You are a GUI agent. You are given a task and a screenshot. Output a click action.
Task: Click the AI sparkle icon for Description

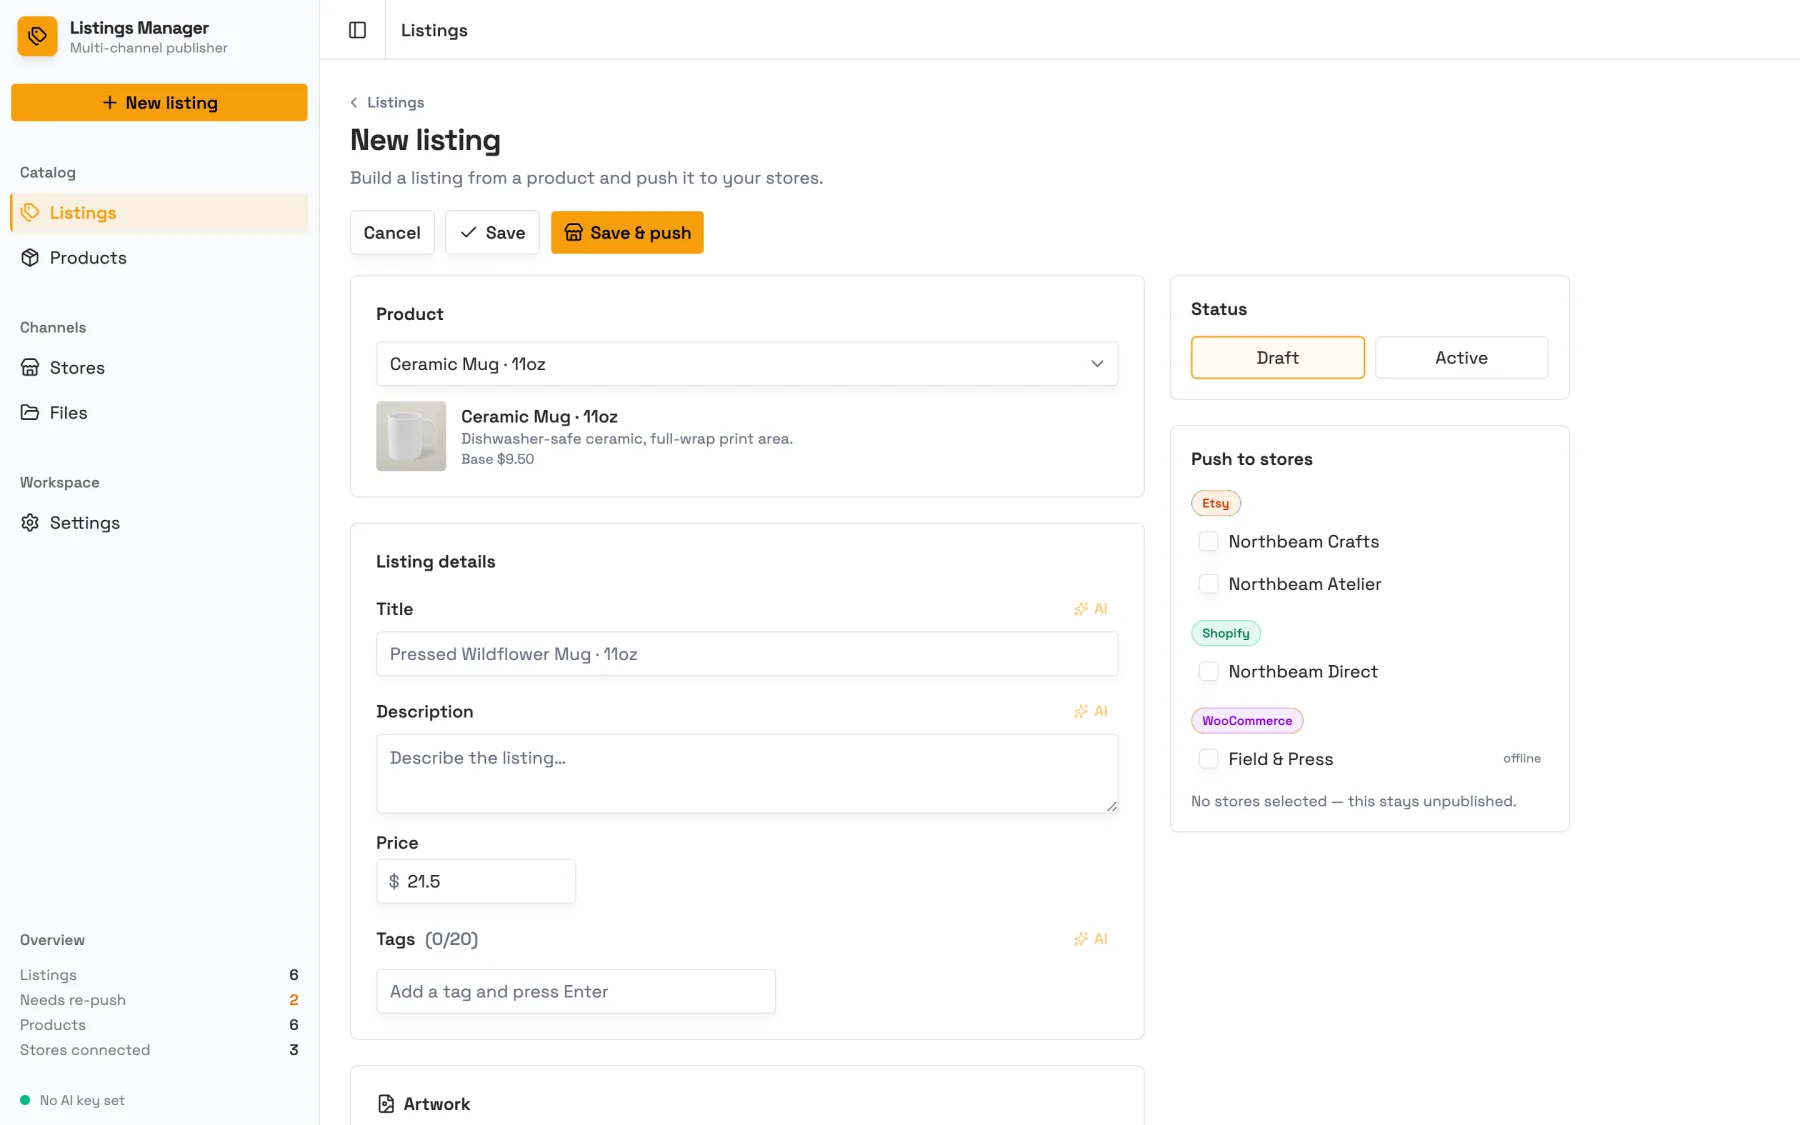[x=1081, y=711]
